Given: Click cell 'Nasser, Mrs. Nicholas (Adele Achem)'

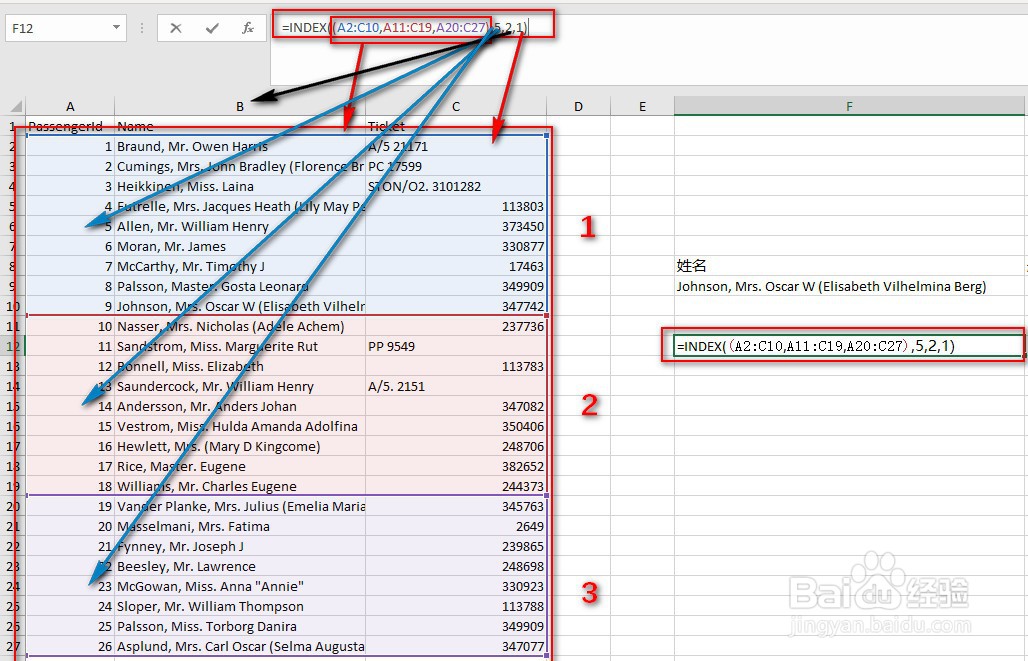Looking at the screenshot, I should point(240,327).
